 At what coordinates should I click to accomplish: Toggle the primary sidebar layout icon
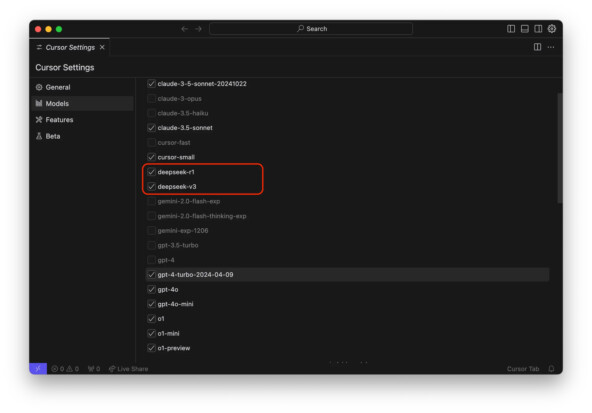coord(511,29)
